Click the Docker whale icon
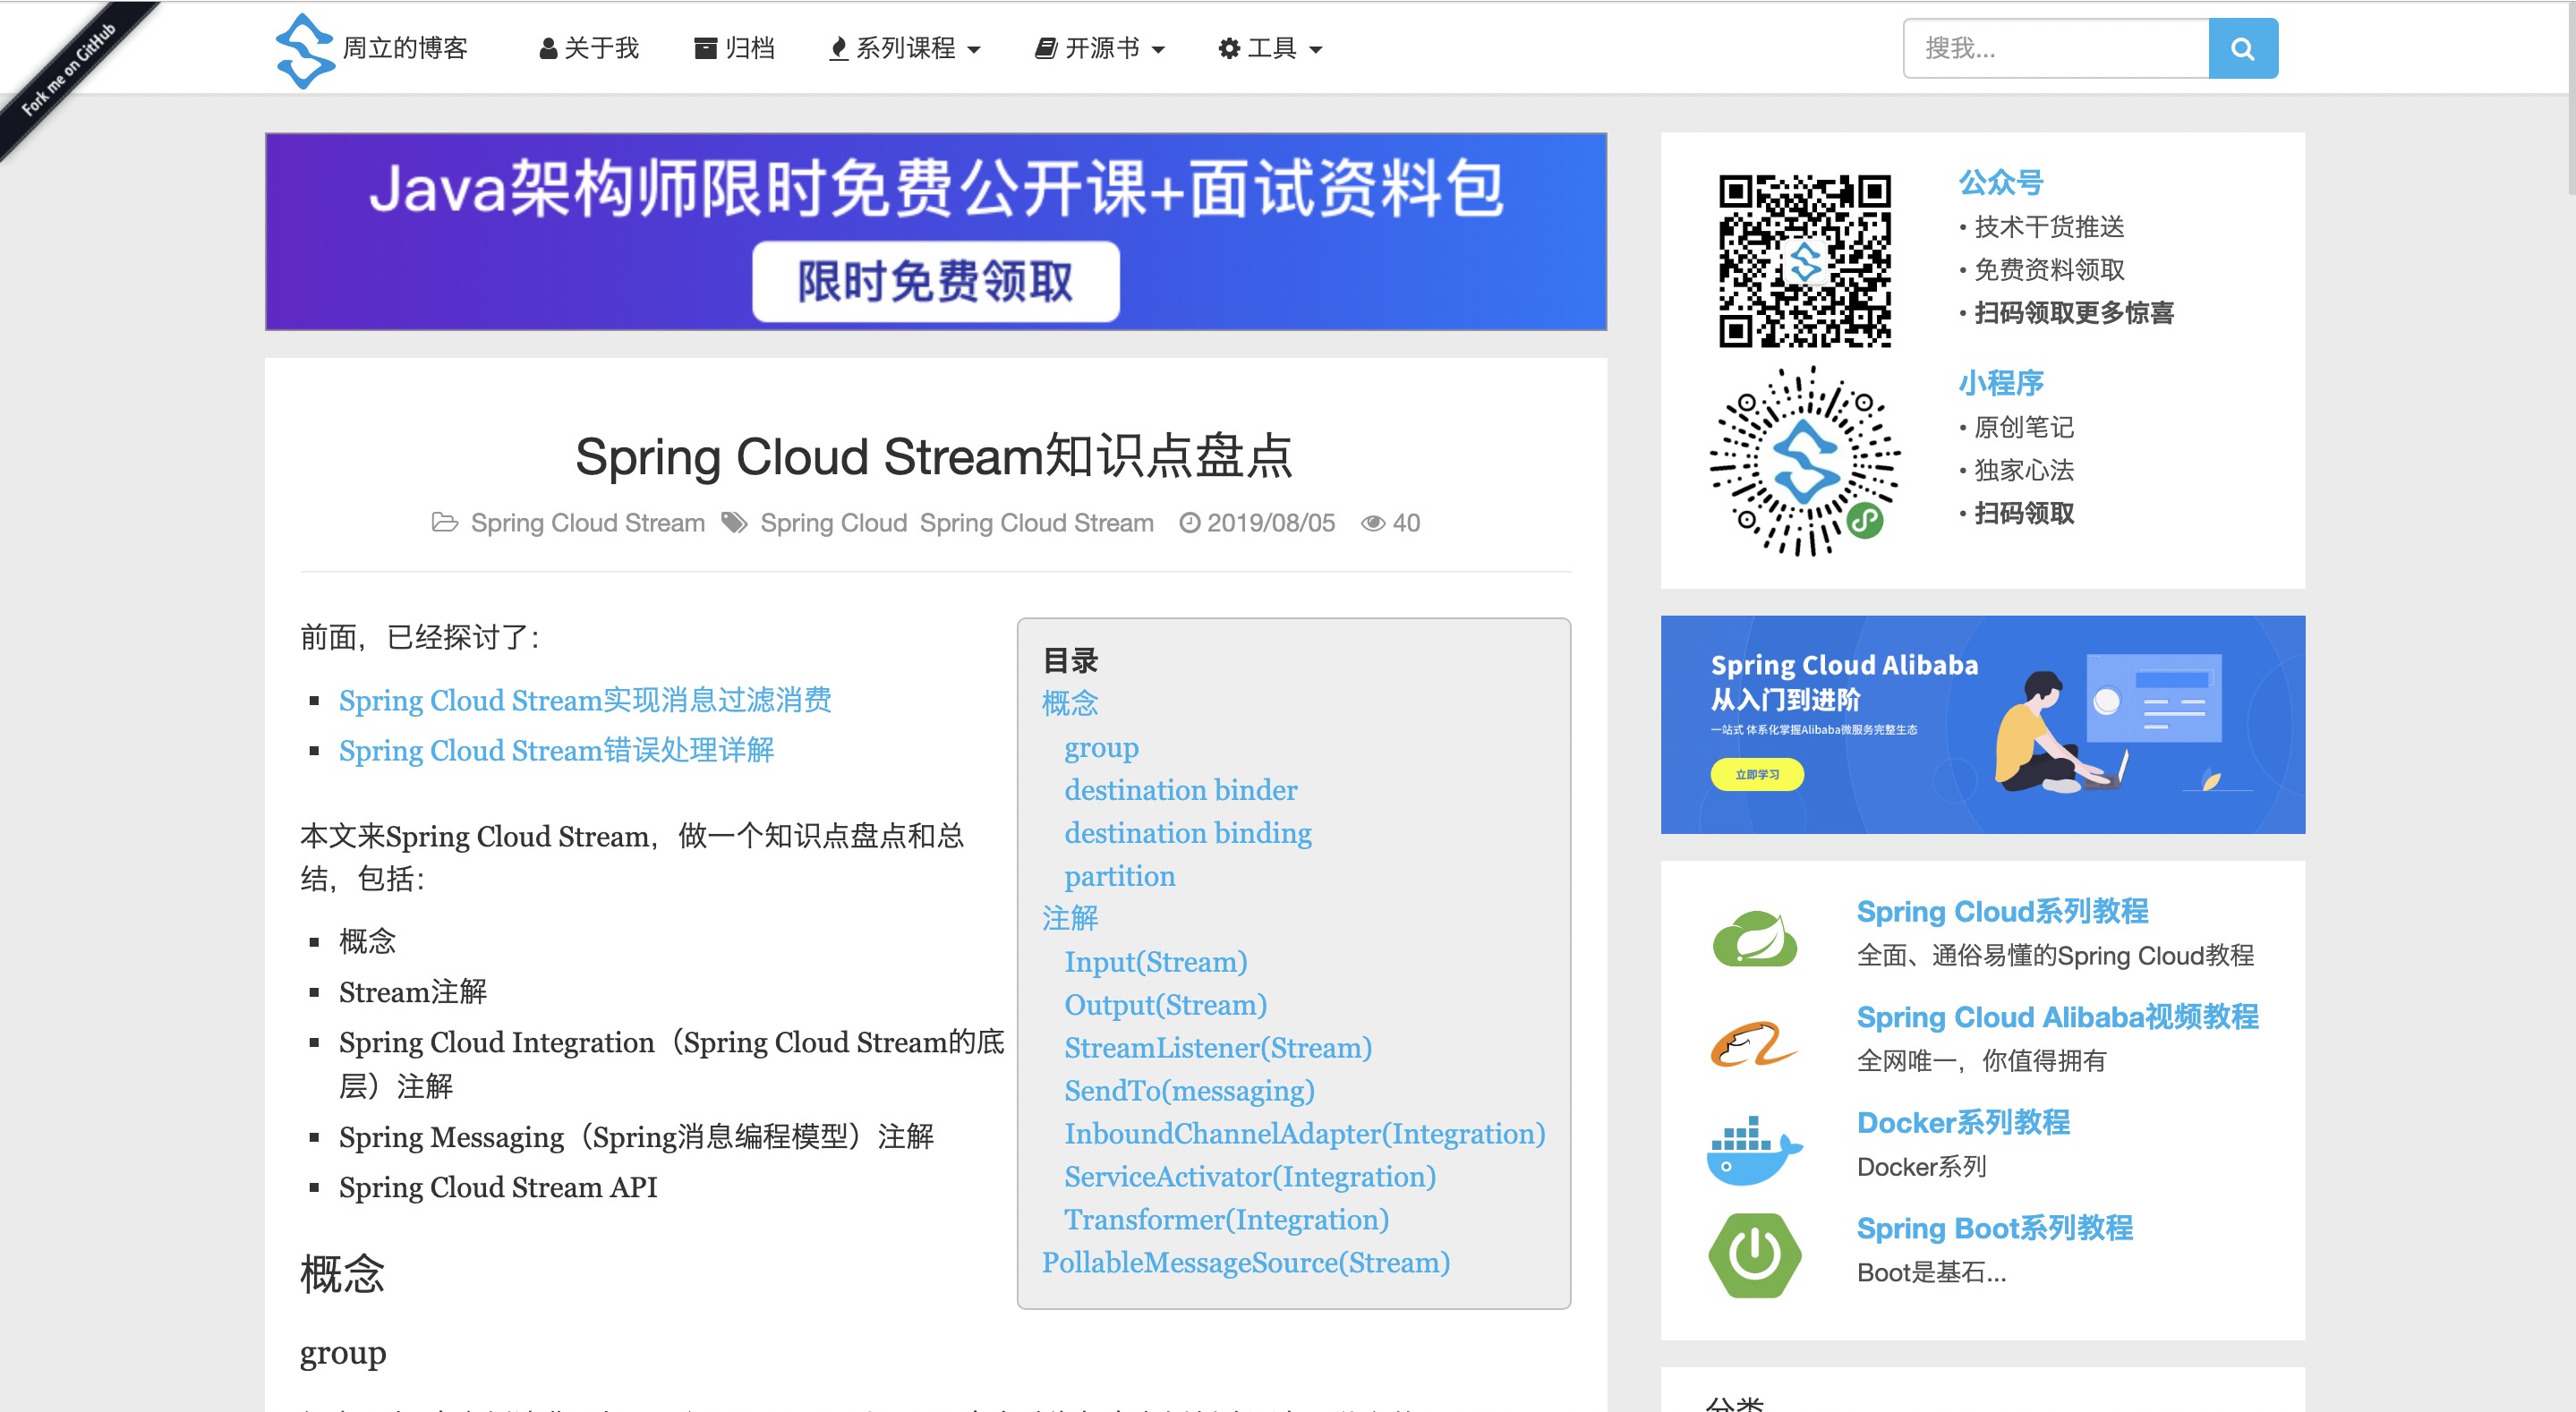 (x=1754, y=1150)
